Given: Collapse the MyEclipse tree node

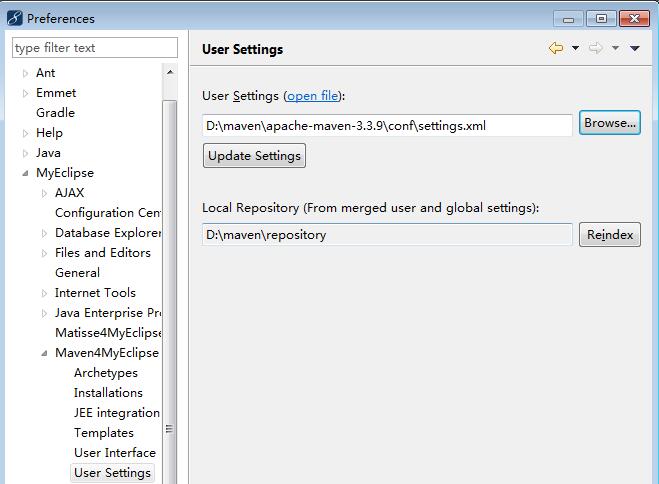Looking at the screenshot, I should click(x=25, y=173).
